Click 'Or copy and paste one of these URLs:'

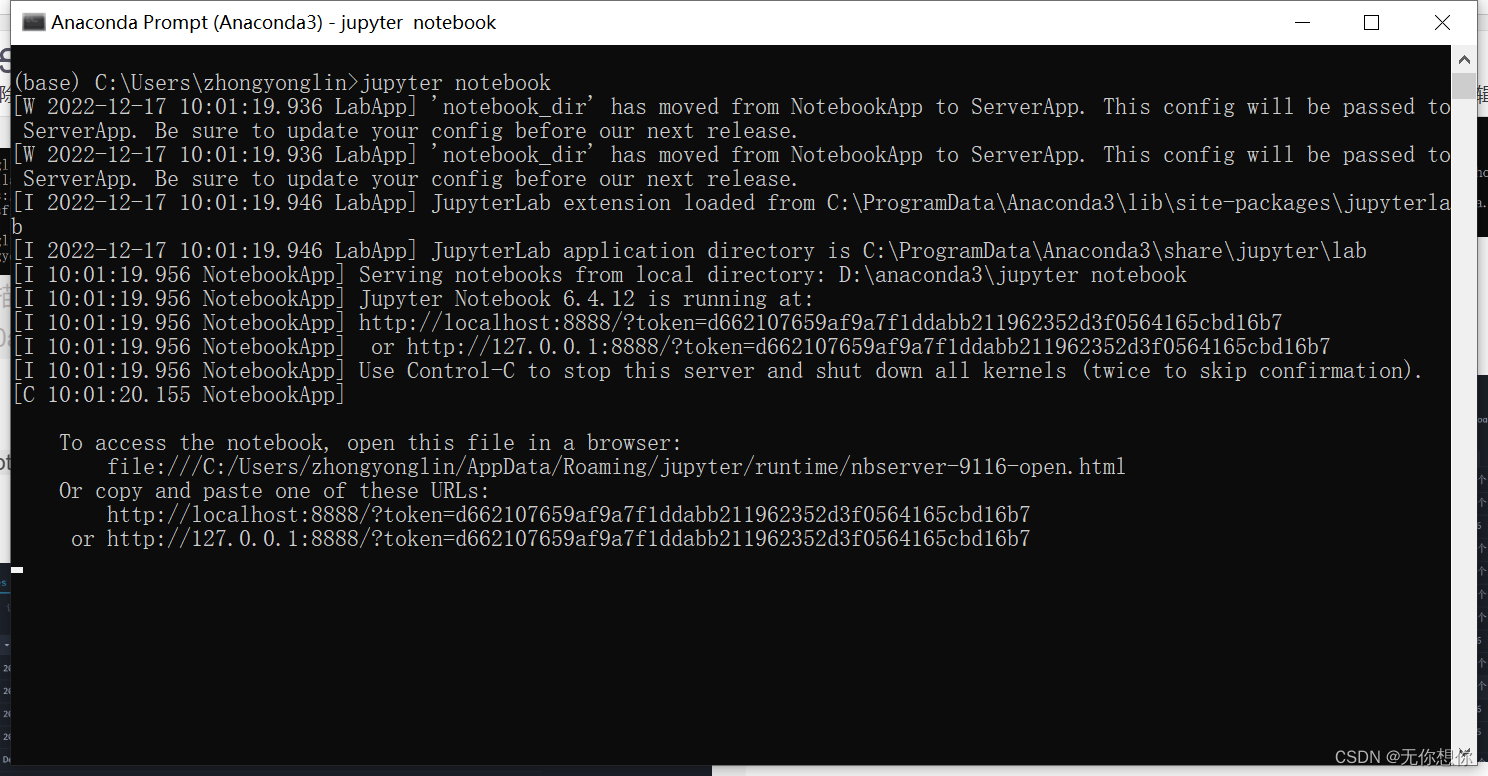(275, 491)
